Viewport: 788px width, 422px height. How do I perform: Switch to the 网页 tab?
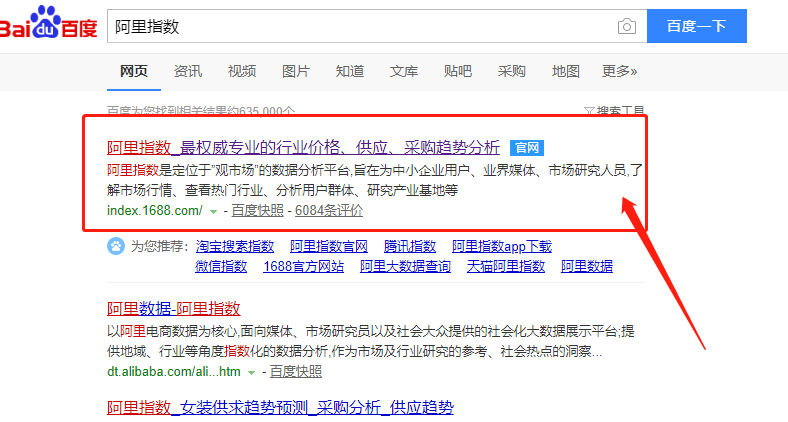[x=134, y=71]
